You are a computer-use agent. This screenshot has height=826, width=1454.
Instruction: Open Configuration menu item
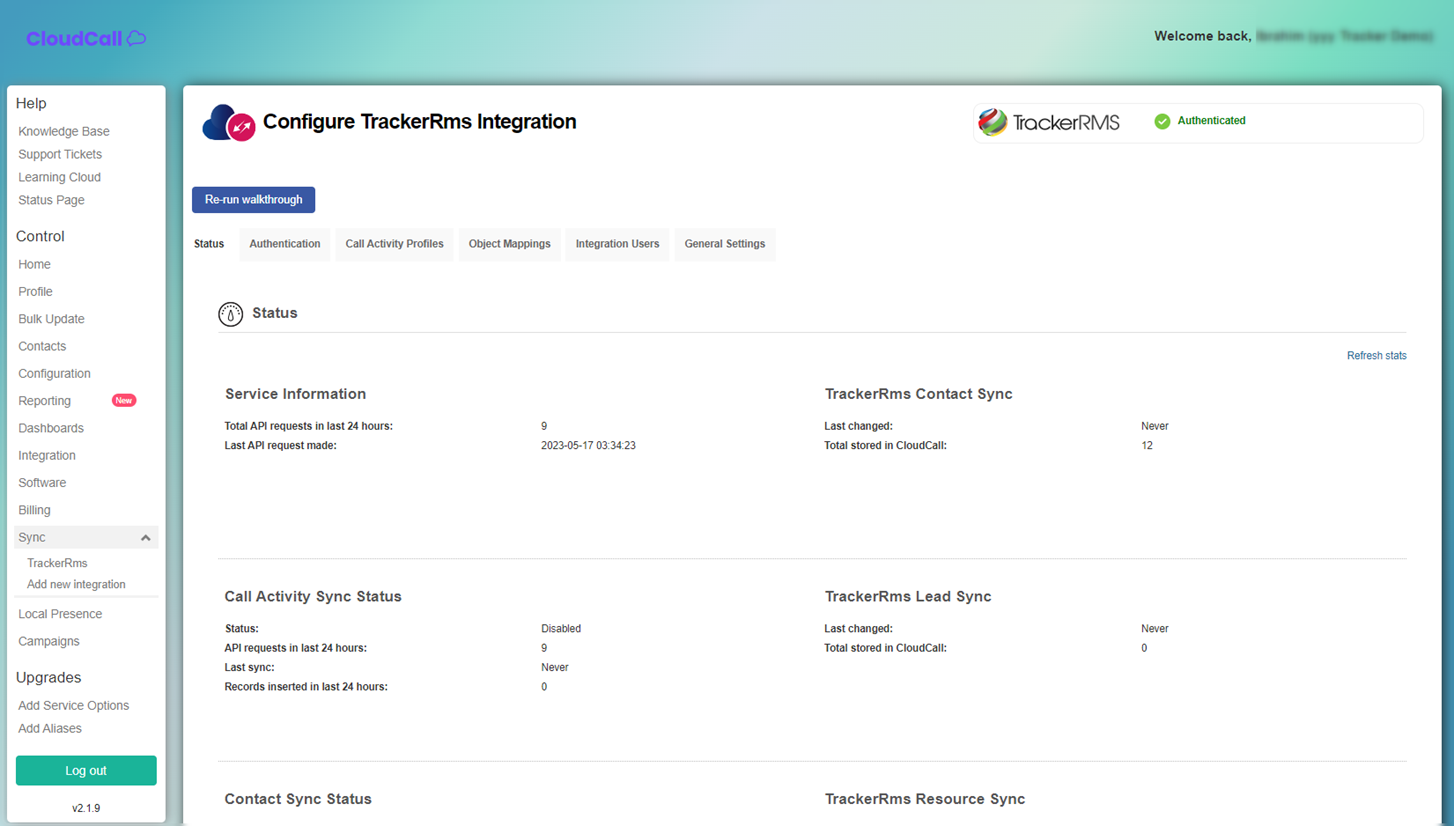click(x=54, y=374)
